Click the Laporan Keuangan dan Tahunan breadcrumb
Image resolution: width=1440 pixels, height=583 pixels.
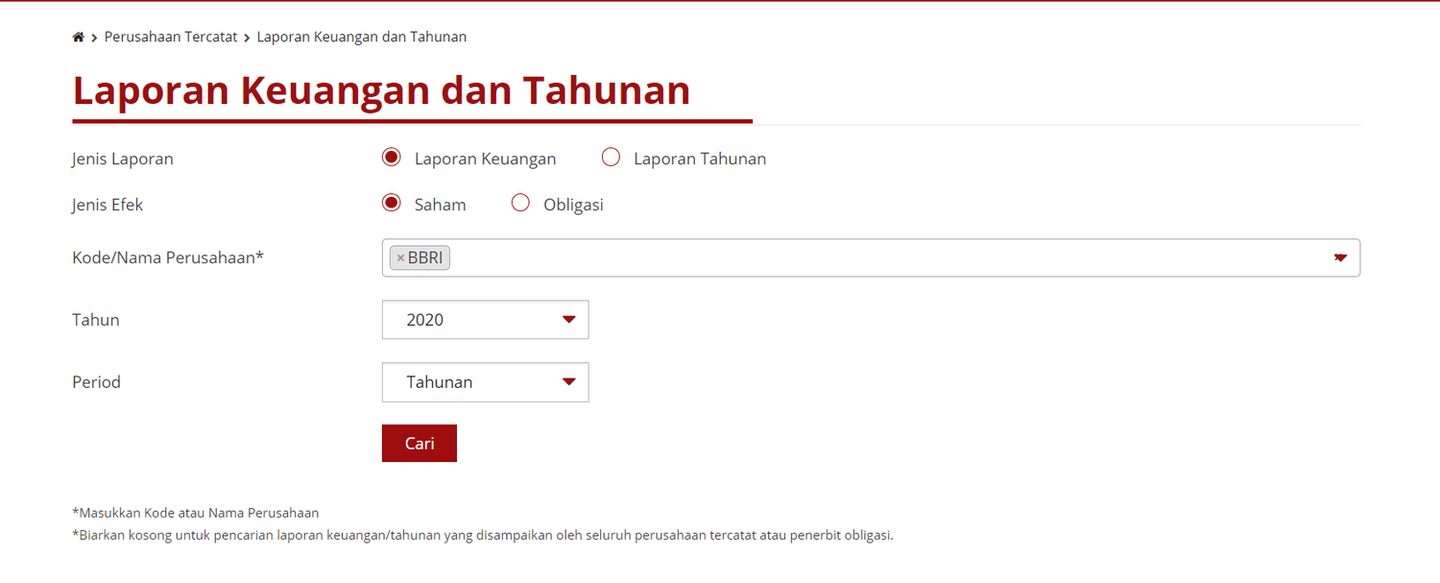361,37
